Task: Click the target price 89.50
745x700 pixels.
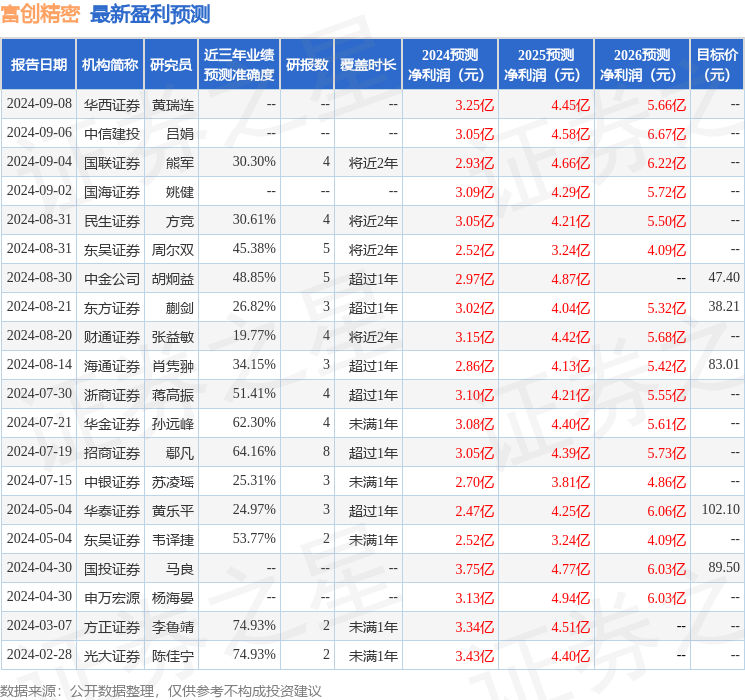Action: pyautogui.click(x=724, y=567)
